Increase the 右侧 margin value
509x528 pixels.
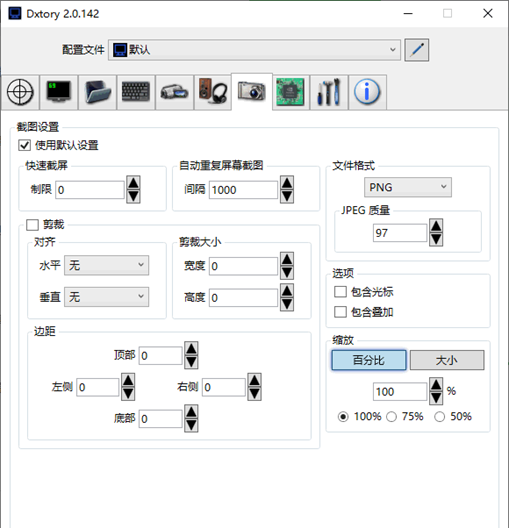[254, 380]
